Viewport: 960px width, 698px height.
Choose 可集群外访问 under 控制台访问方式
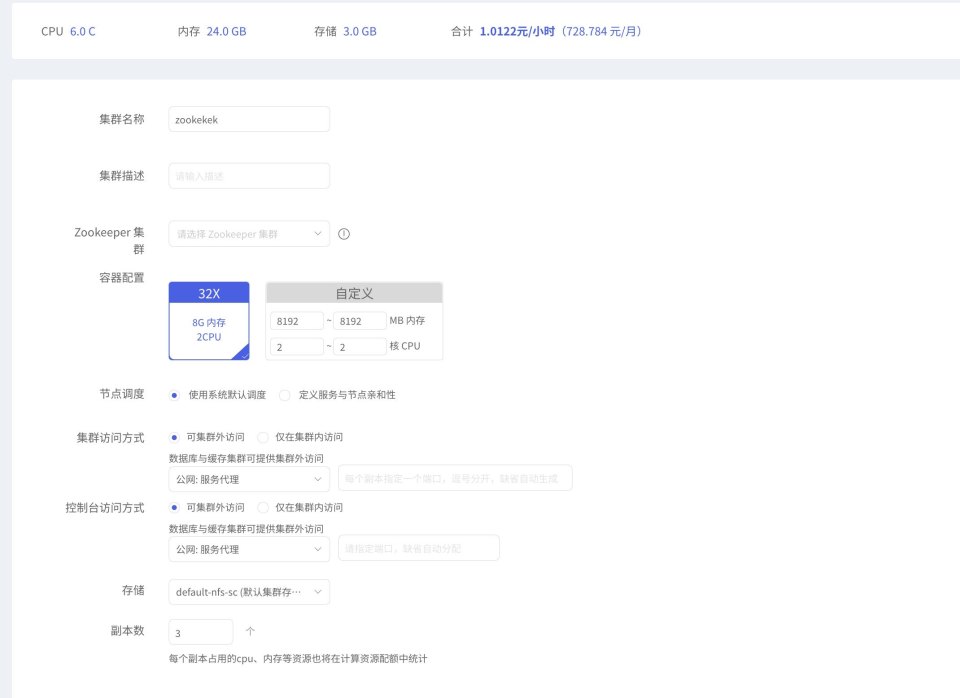175,507
